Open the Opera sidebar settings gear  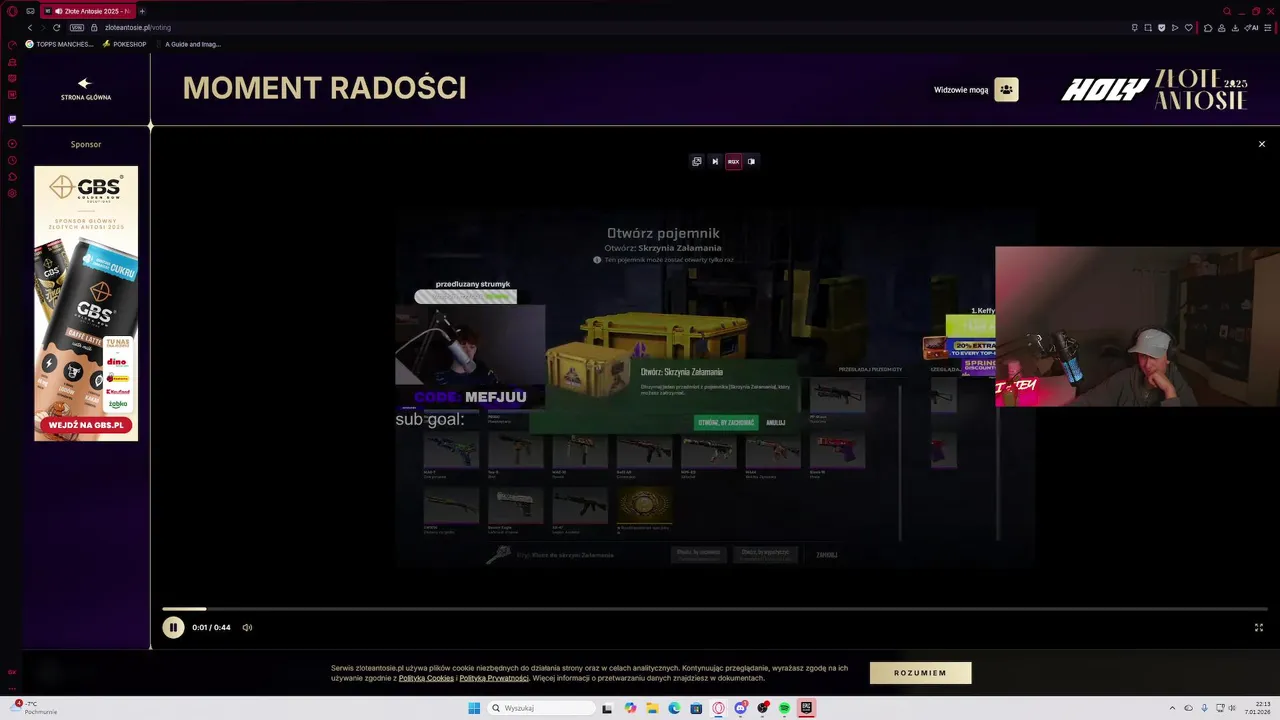tap(12, 193)
